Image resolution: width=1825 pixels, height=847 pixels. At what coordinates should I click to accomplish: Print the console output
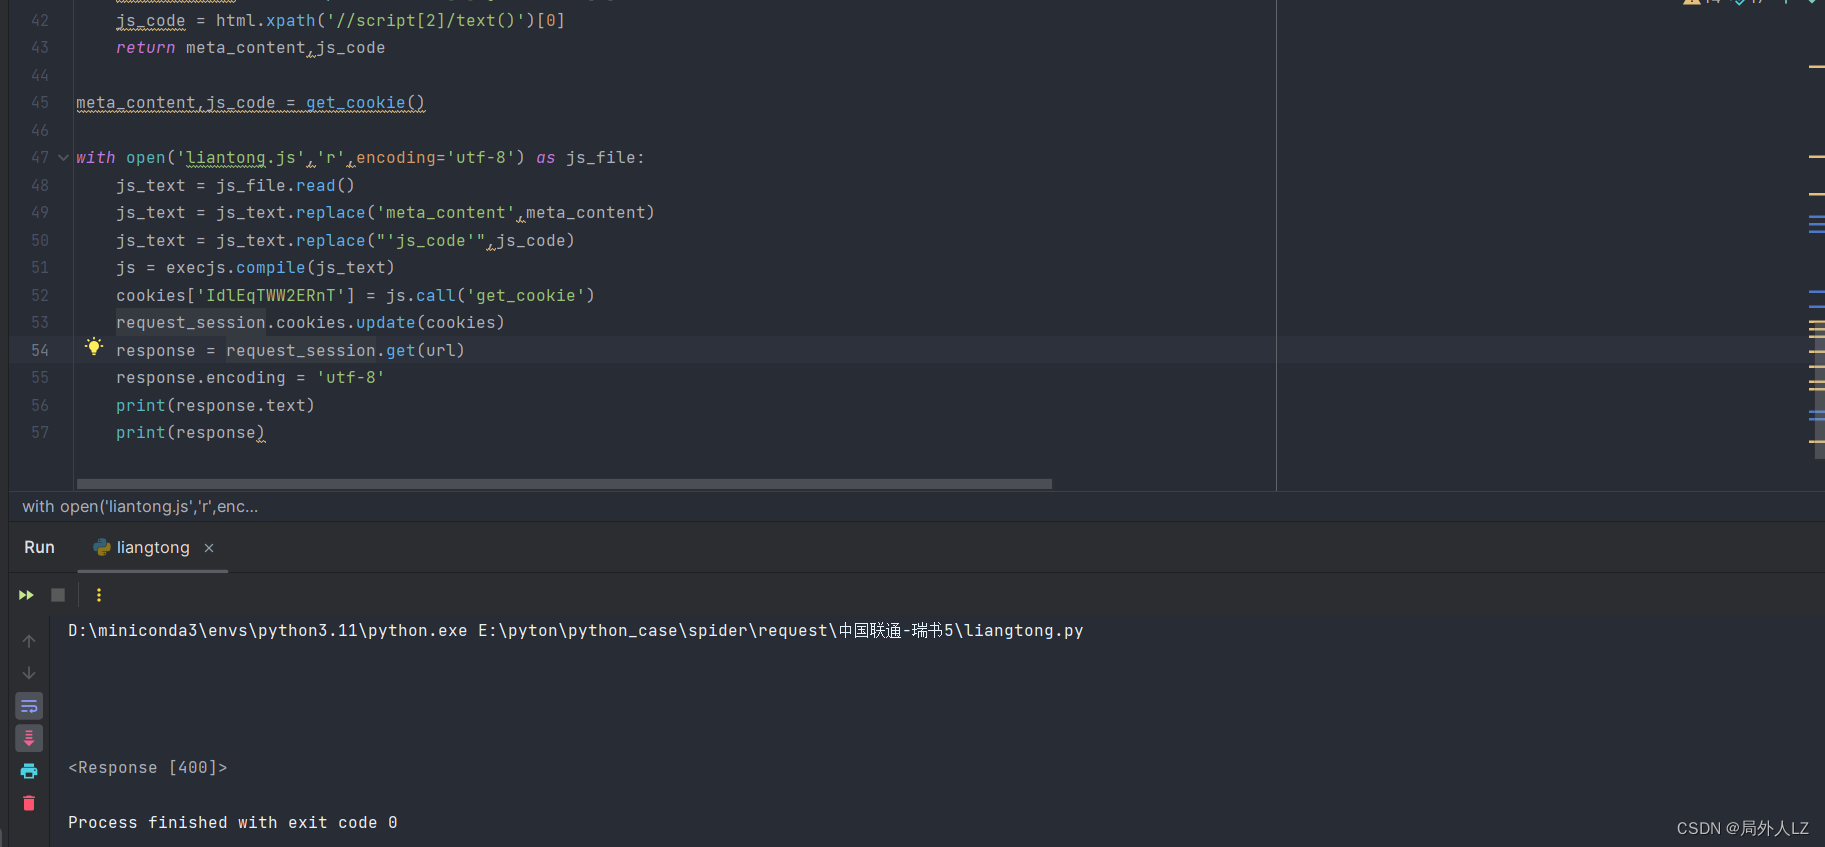pyautogui.click(x=29, y=771)
